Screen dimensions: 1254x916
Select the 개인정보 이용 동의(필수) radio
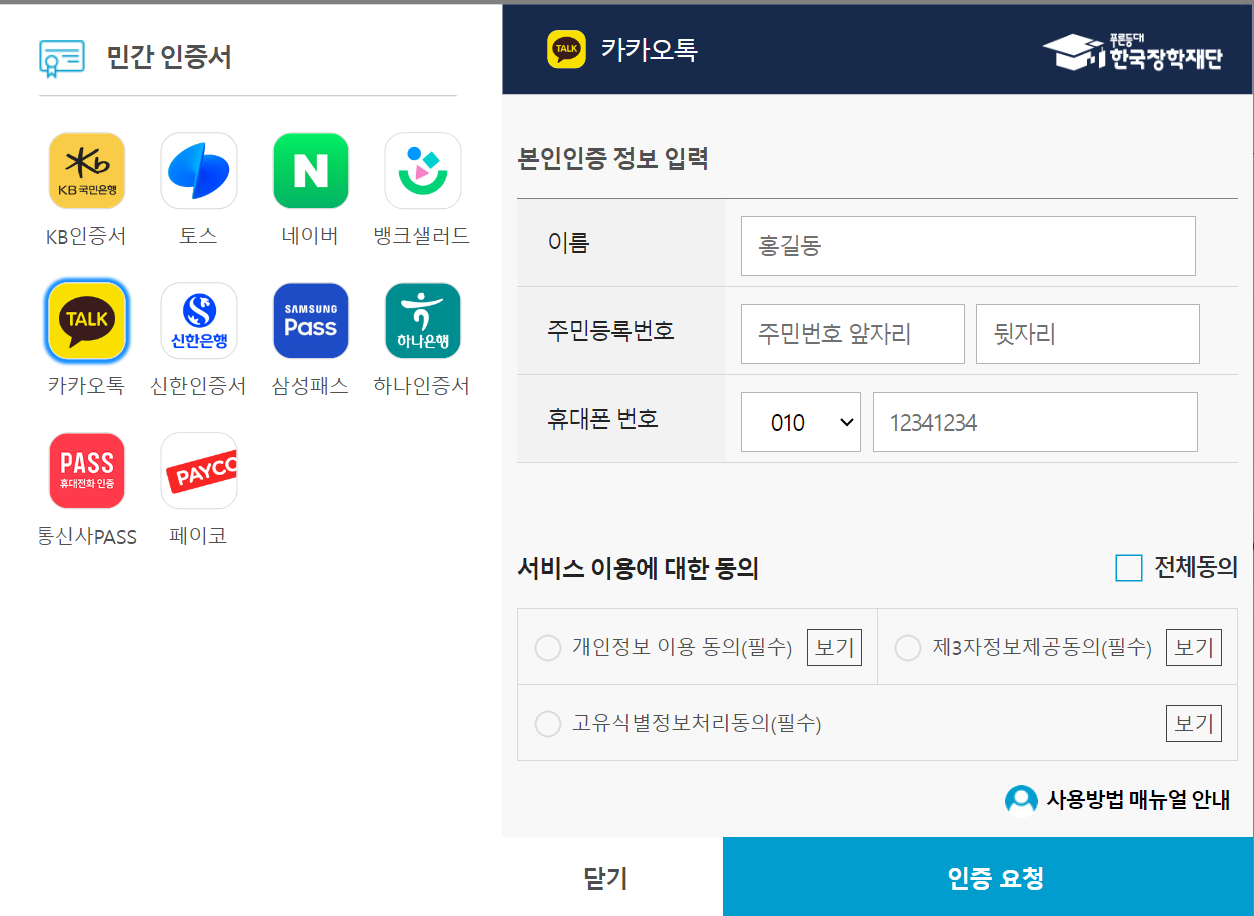[x=548, y=648]
